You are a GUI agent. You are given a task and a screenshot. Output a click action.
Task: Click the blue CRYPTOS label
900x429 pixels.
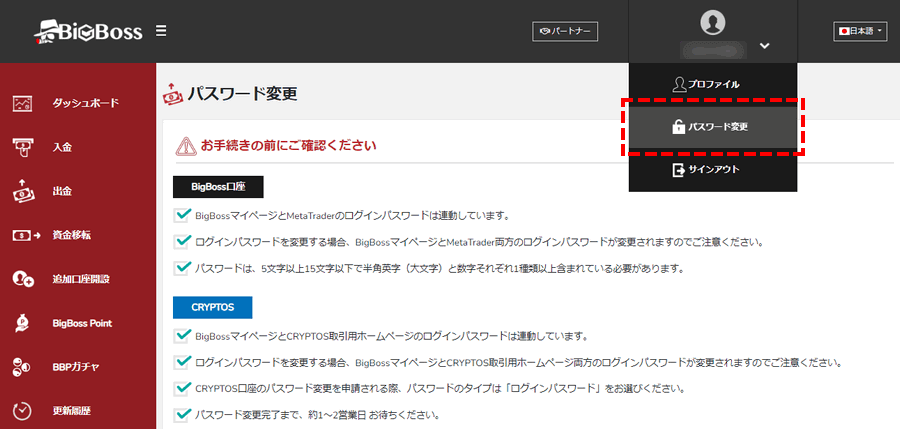pos(212,307)
